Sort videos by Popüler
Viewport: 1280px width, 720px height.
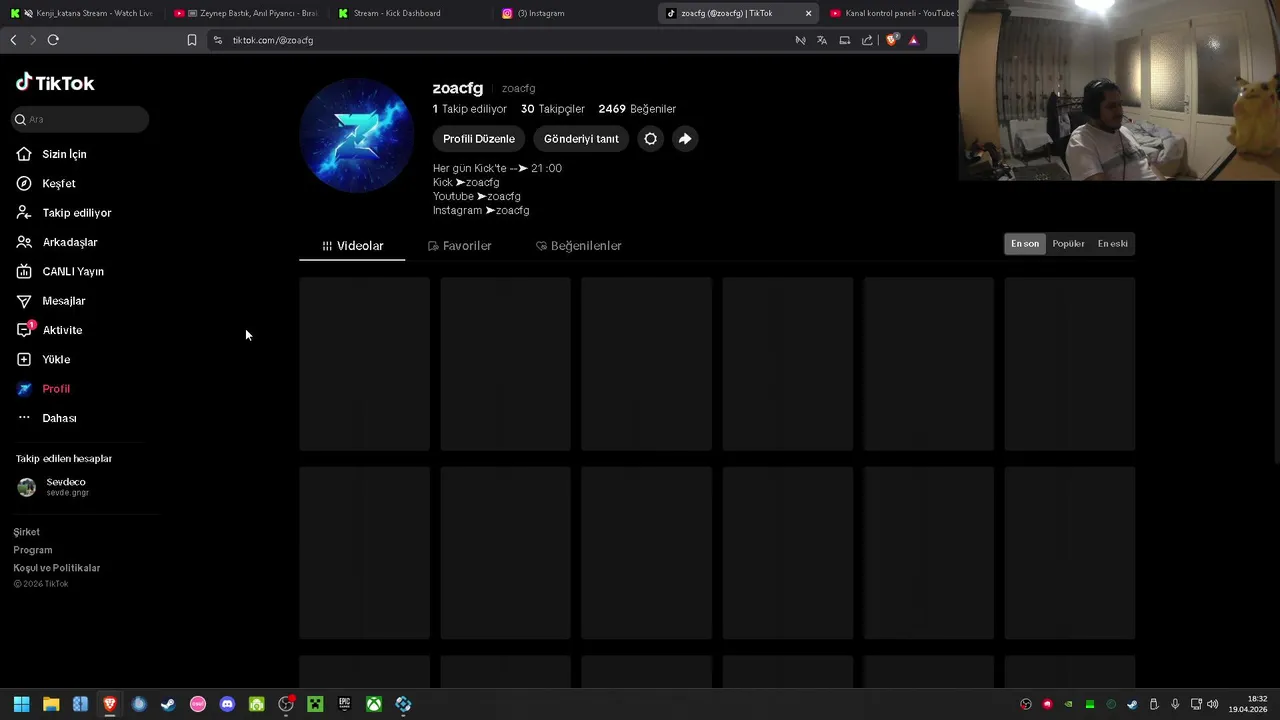click(1068, 244)
